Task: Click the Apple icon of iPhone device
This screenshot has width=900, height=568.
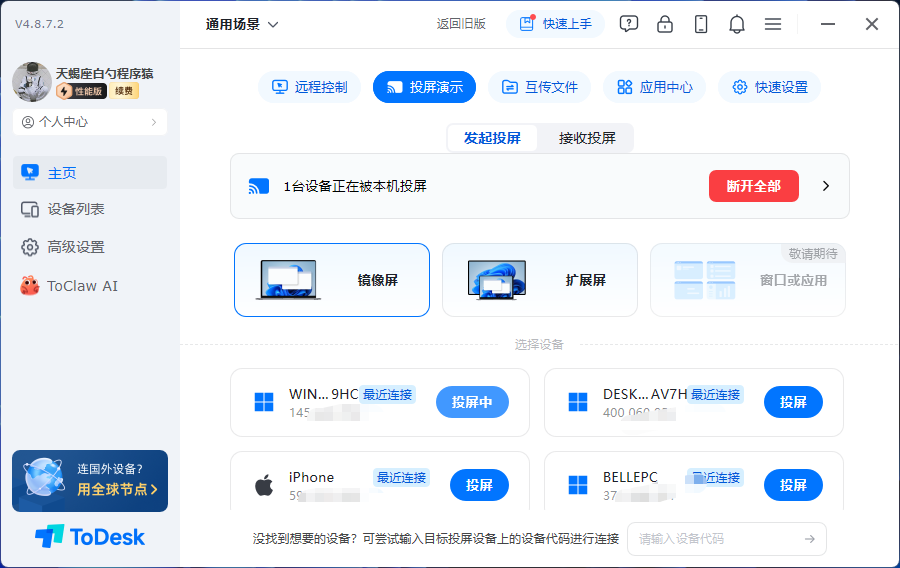Action: (264, 485)
